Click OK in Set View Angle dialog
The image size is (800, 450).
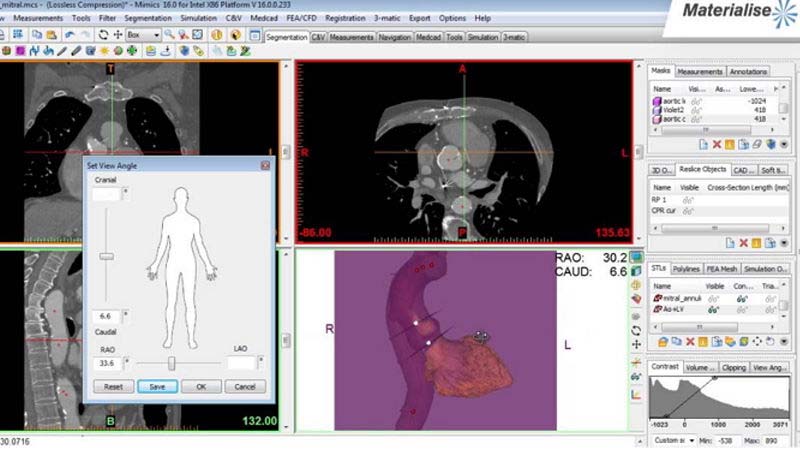pos(201,387)
